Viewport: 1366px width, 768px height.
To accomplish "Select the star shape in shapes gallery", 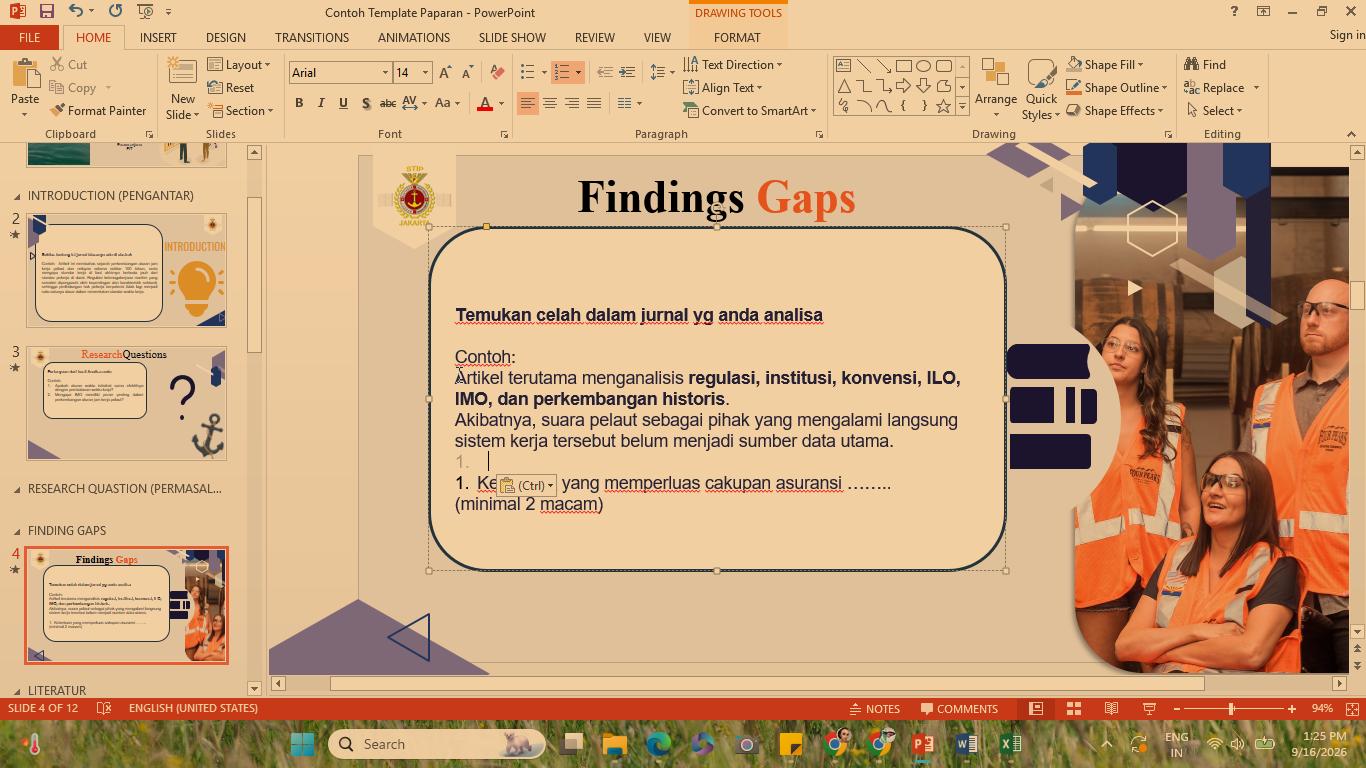I will 943,106.
